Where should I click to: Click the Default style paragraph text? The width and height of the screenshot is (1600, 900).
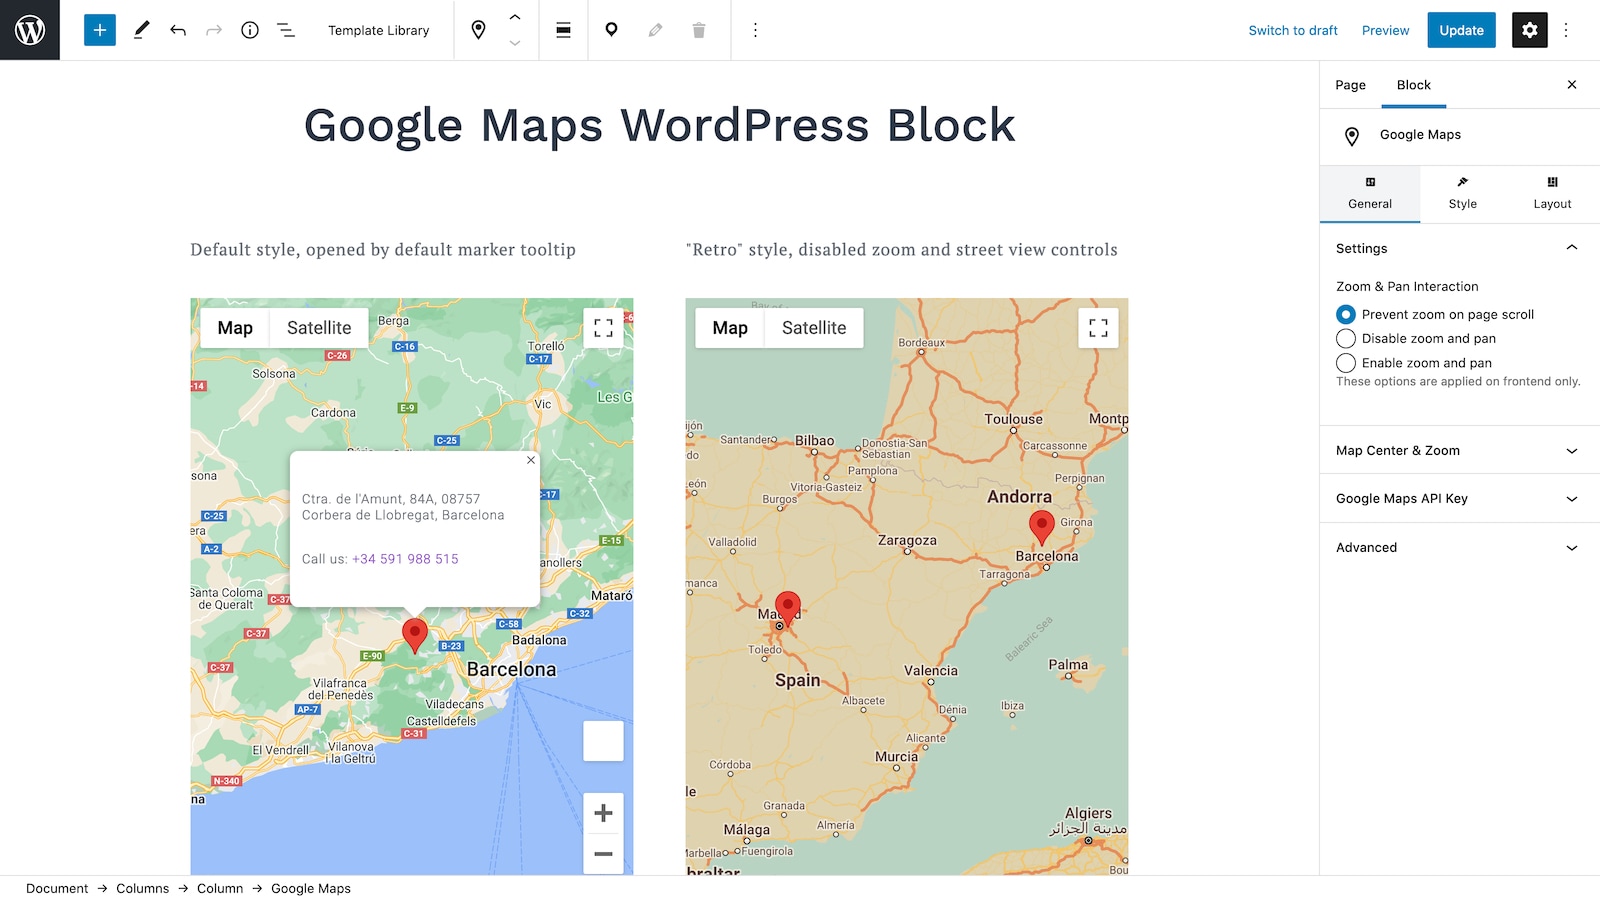pos(383,250)
